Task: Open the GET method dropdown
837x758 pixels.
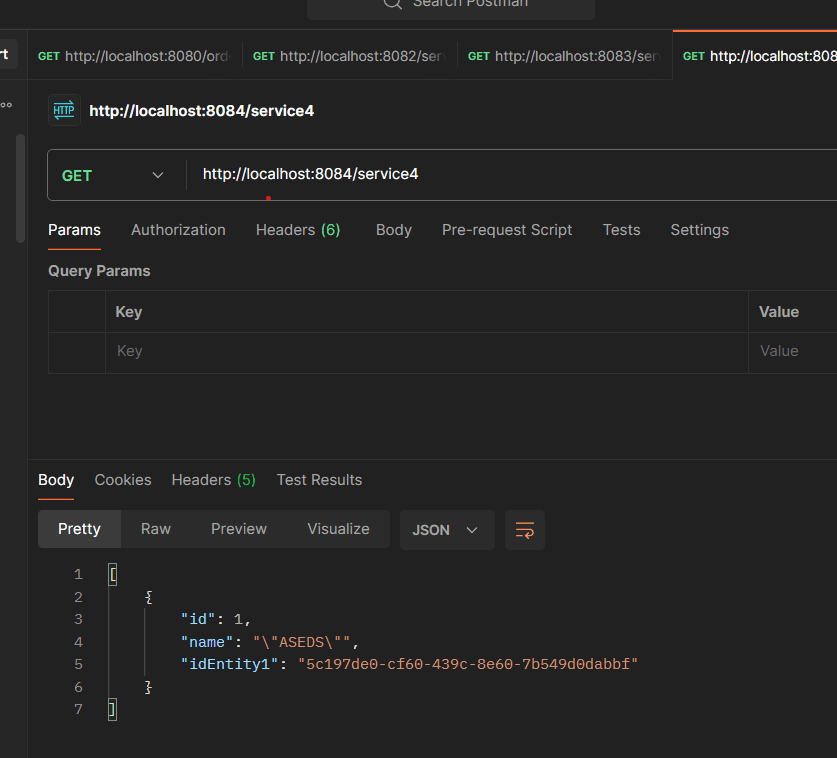Action: (x=114, y=175)
